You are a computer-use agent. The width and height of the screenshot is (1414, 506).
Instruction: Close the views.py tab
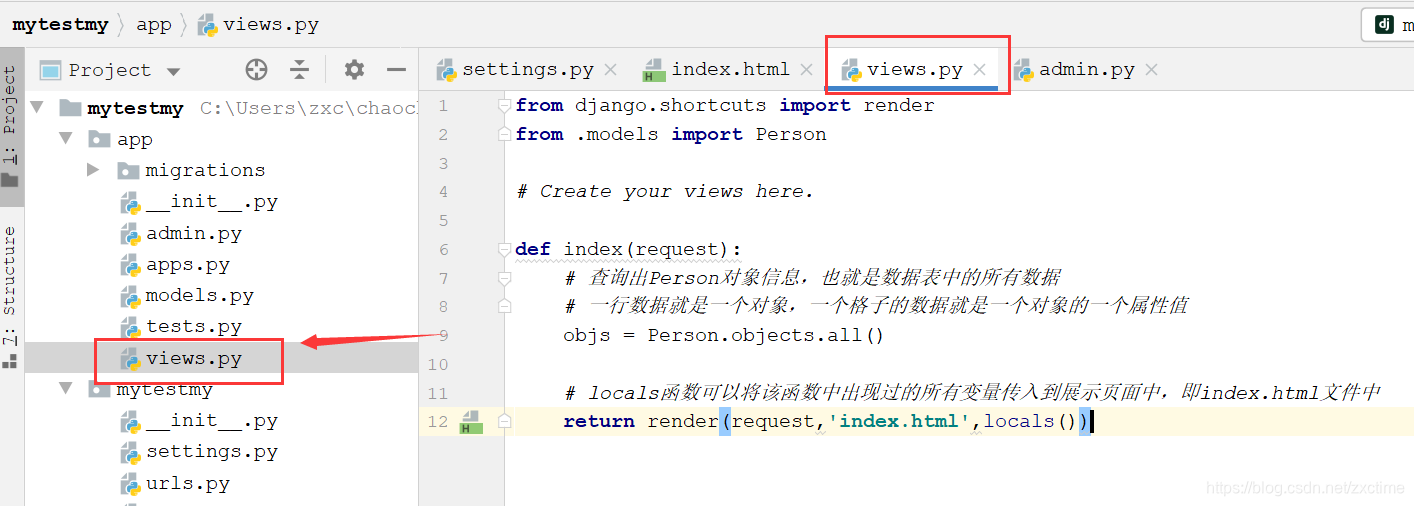[x=980, y=70]
